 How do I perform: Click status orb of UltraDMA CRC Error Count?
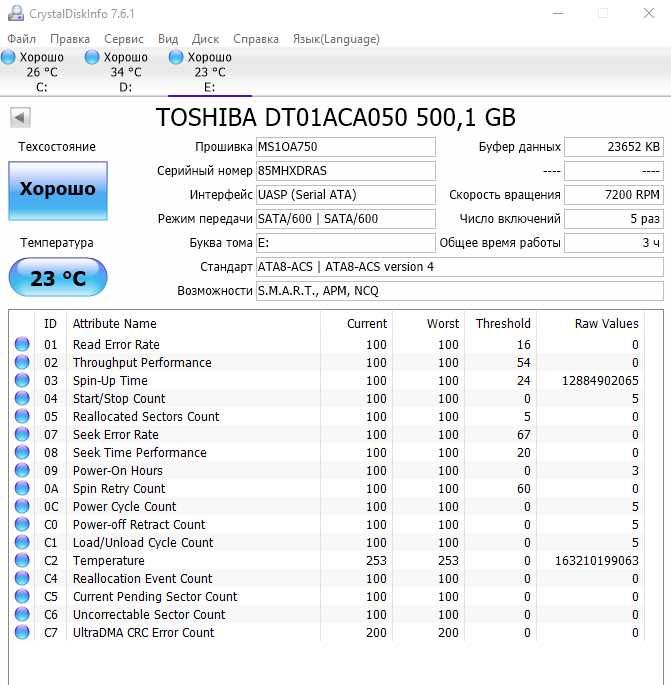coord(22,632)
